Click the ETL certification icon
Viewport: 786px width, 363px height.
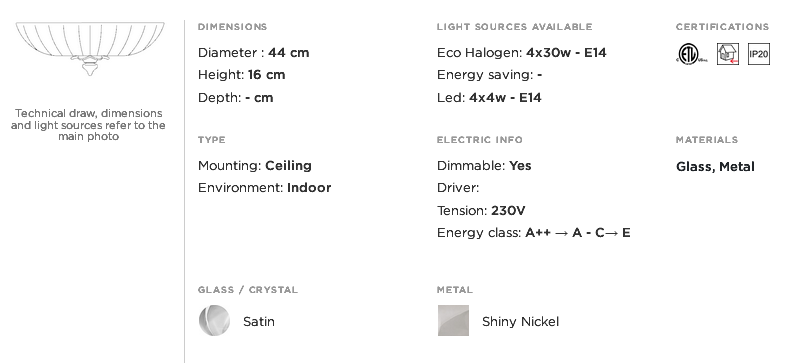coord(692,54)
